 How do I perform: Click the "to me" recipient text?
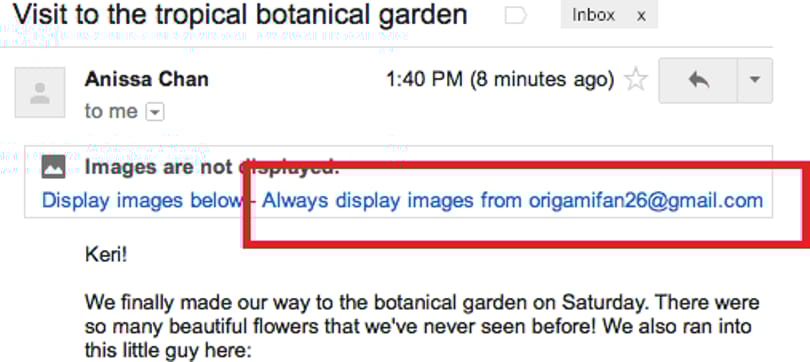tap(111, 112)
